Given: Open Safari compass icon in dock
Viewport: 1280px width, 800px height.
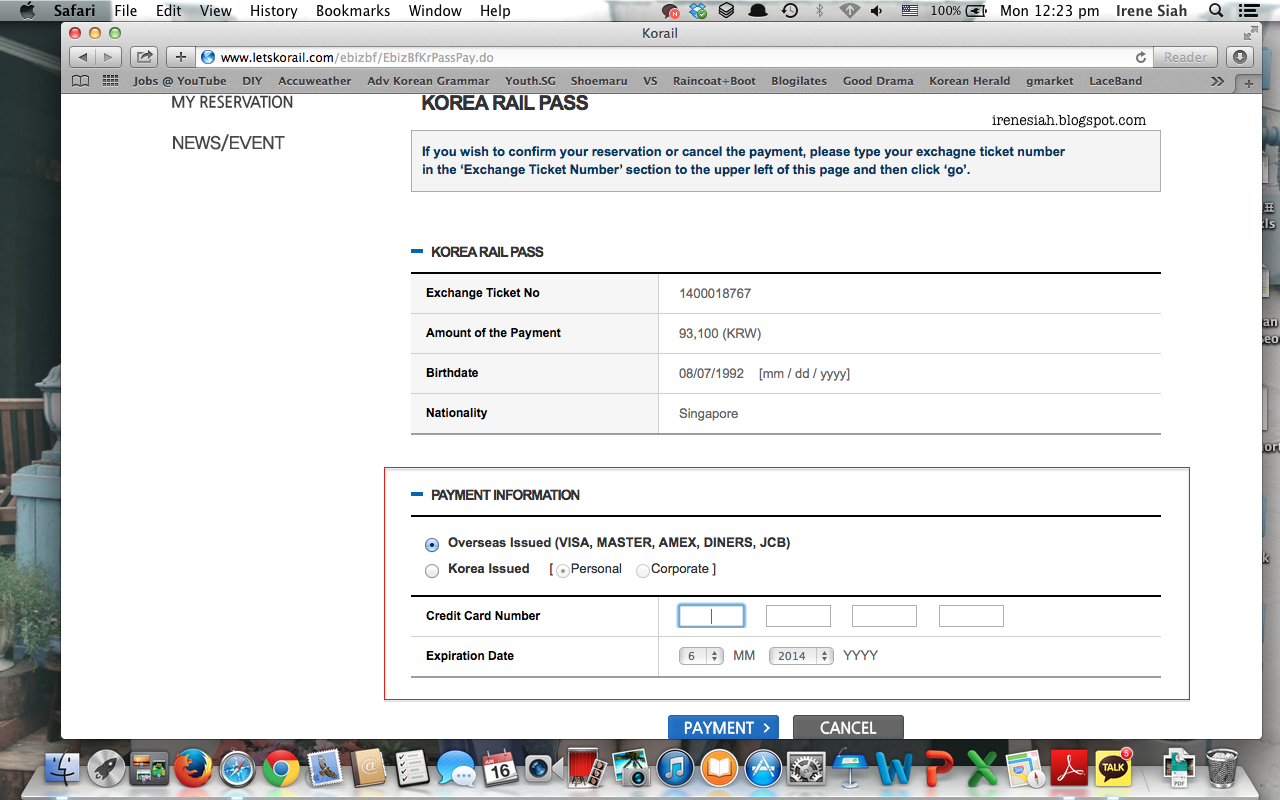Looking at the screenshot, I should click(x=237, y=768).
